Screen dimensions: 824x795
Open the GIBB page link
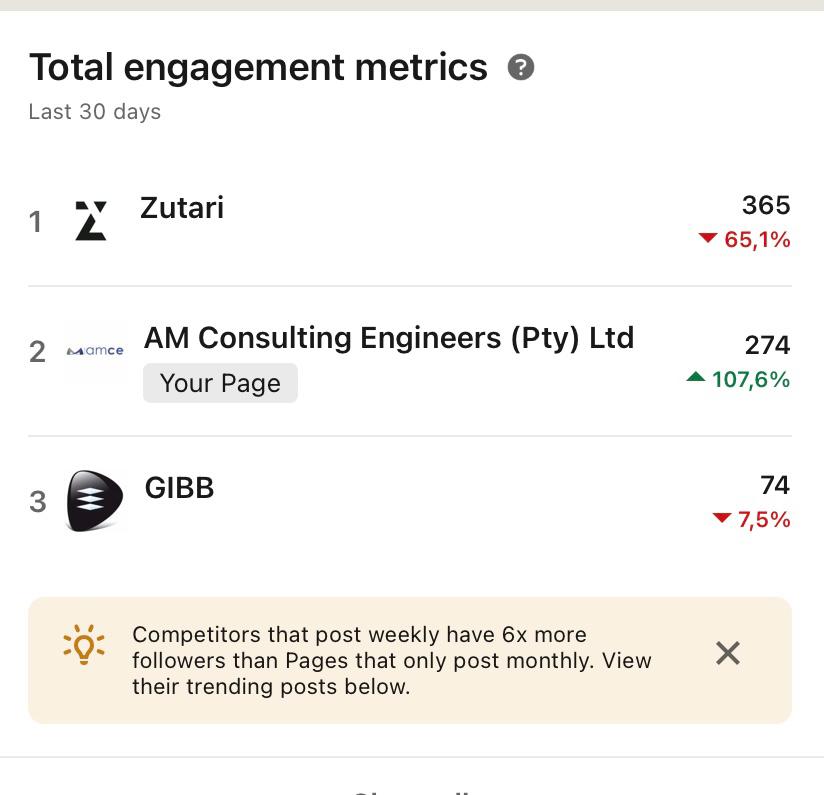point(179,488)
